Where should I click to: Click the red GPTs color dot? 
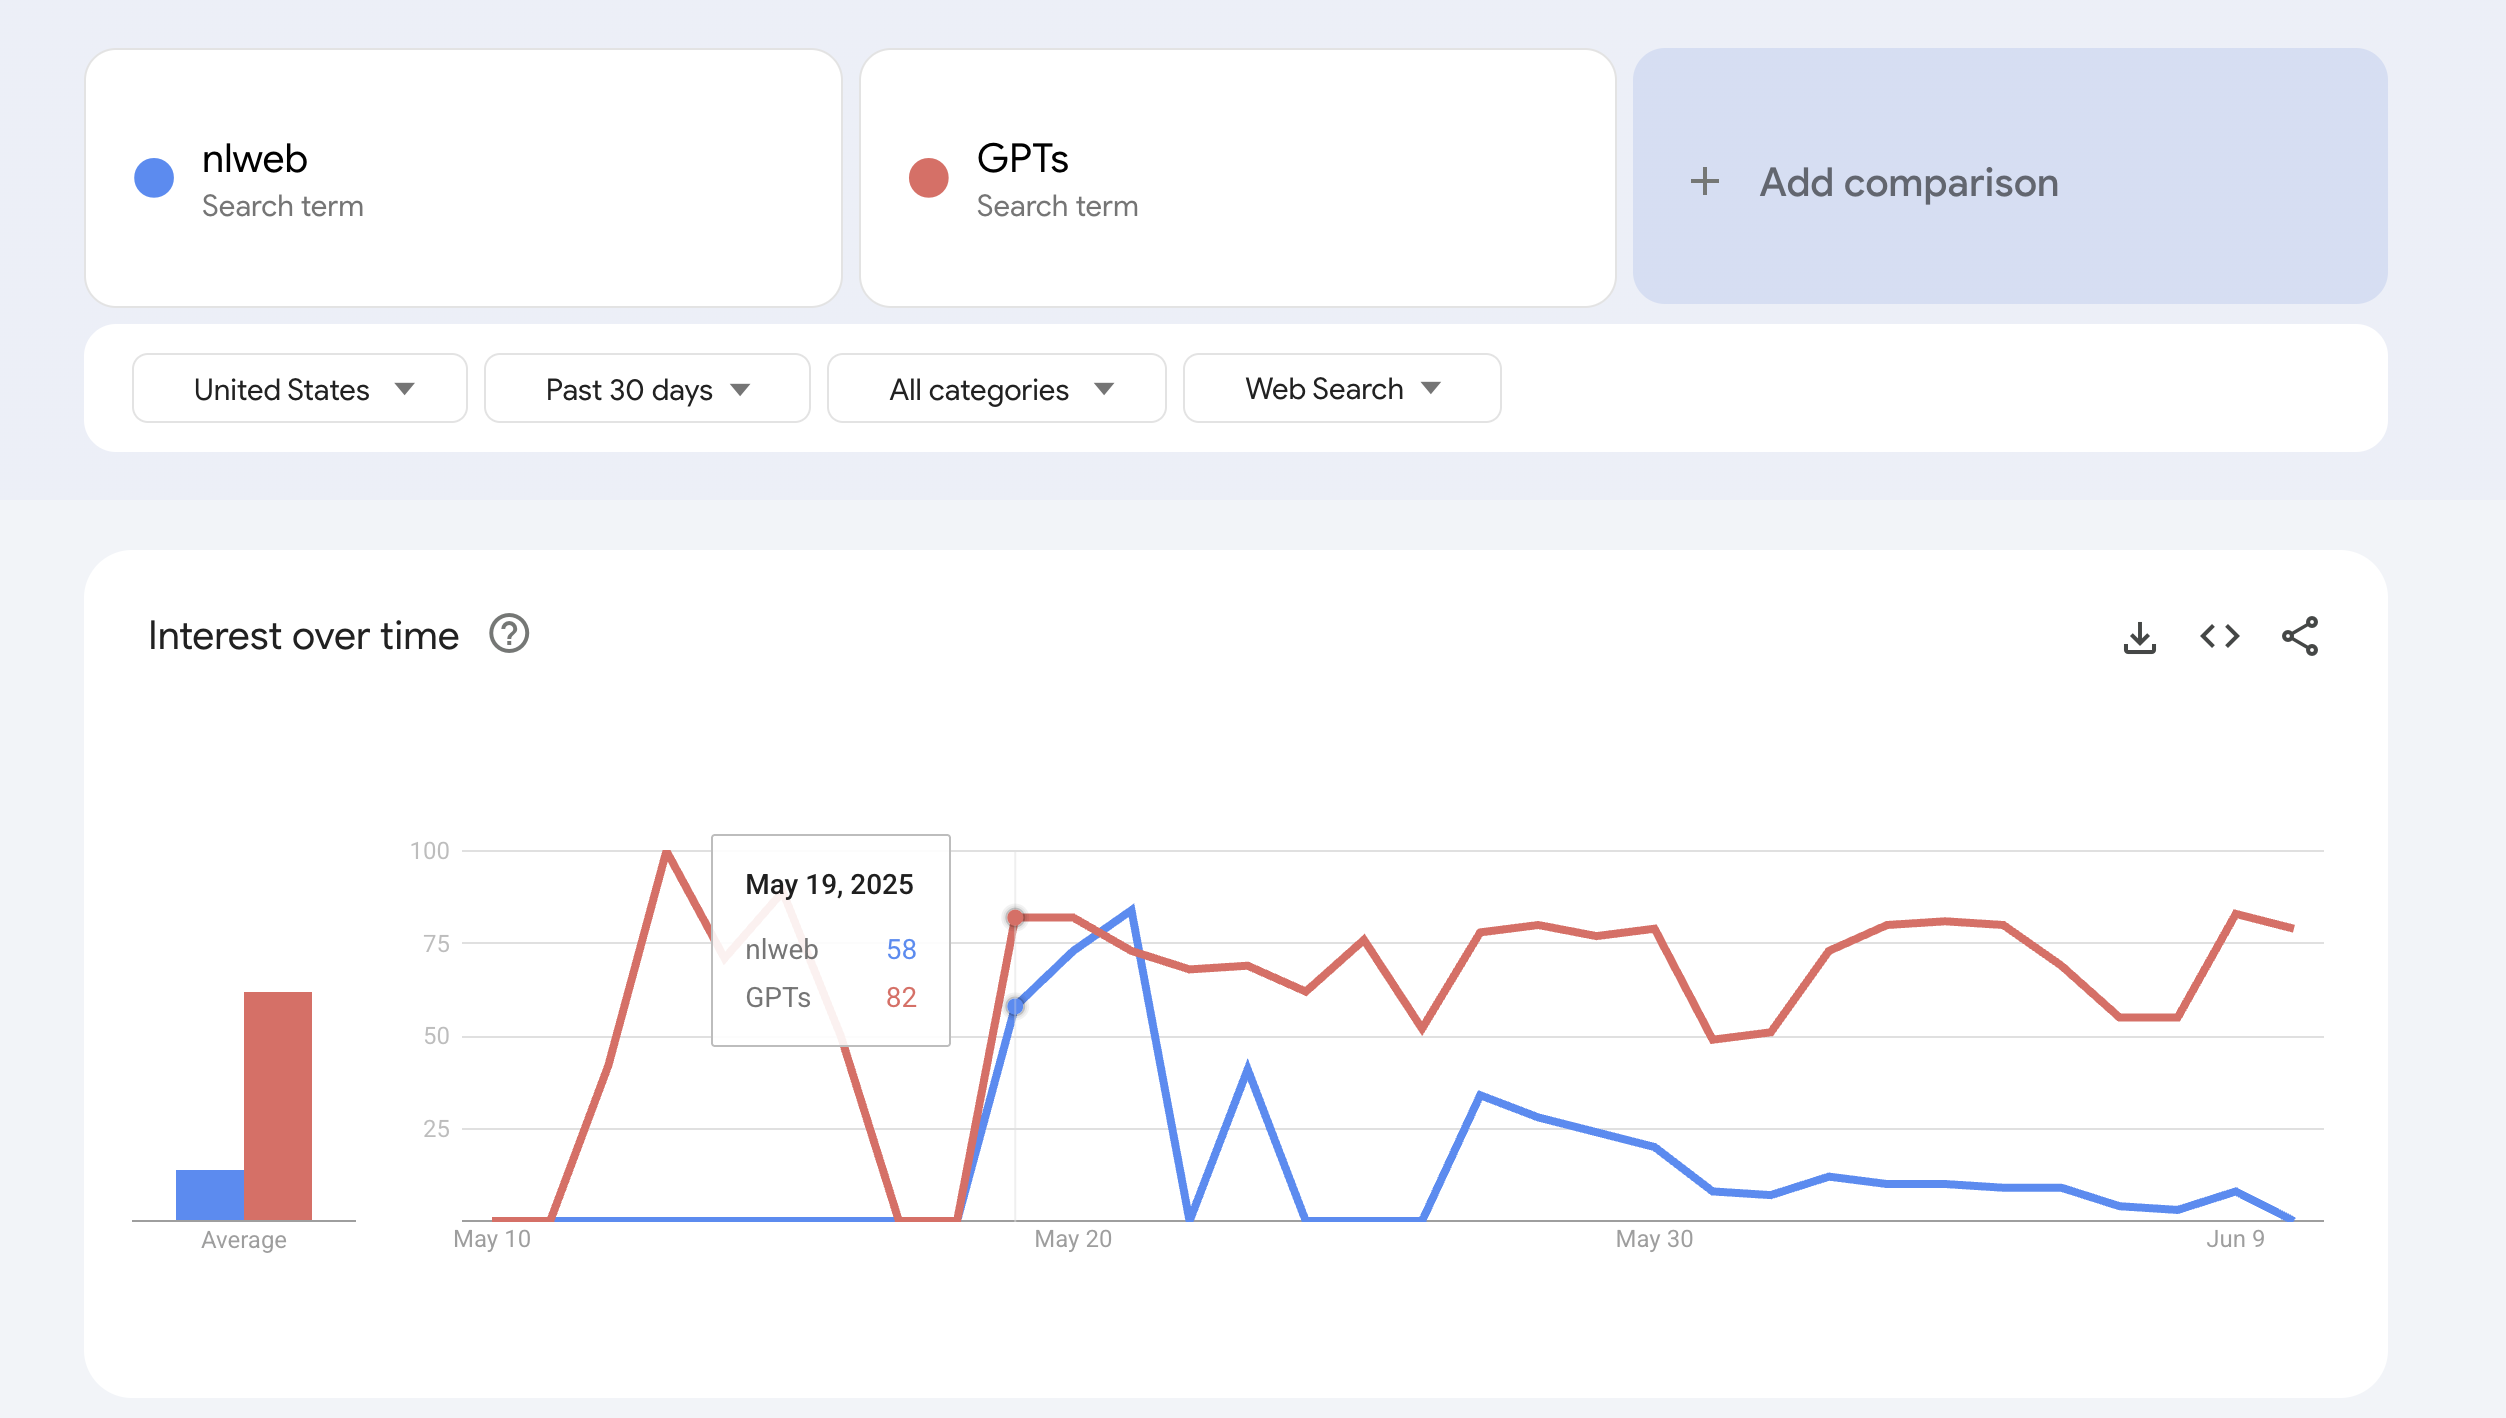pos(928,178)
